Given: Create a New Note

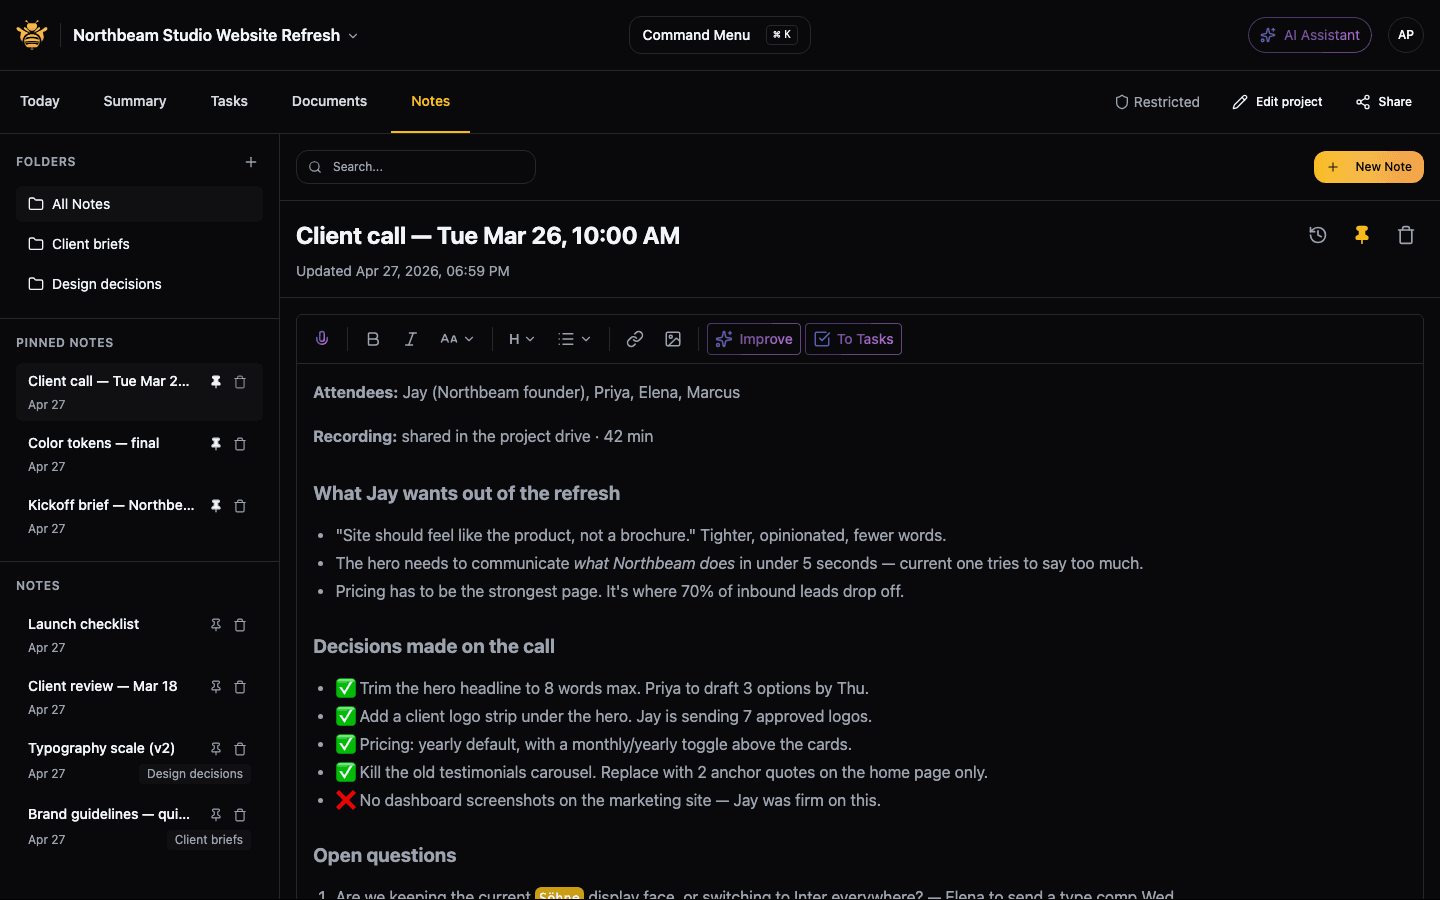Looking at the screenshot, I should click(x=1368, y=167).
